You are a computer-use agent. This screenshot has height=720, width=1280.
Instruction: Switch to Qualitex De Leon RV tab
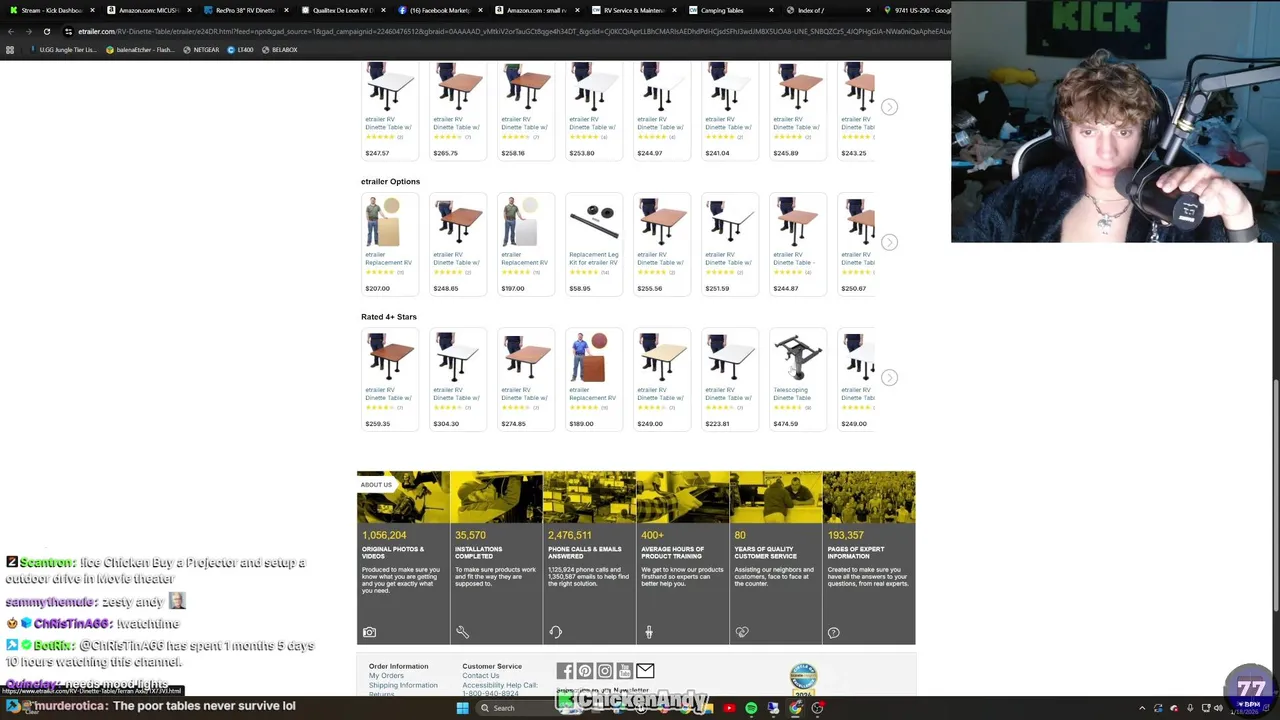tap(341, 10)
